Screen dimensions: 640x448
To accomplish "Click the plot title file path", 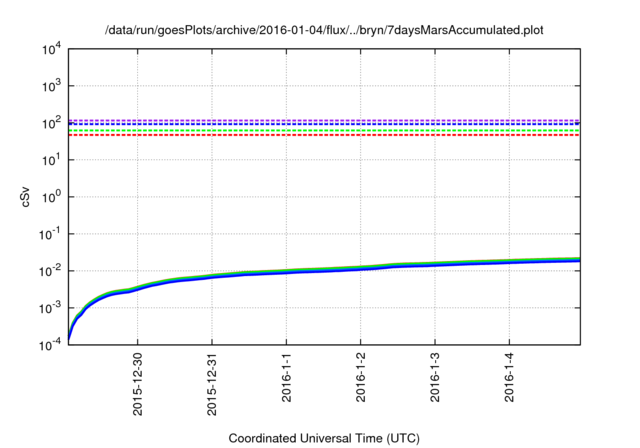I will coord(324,30).
